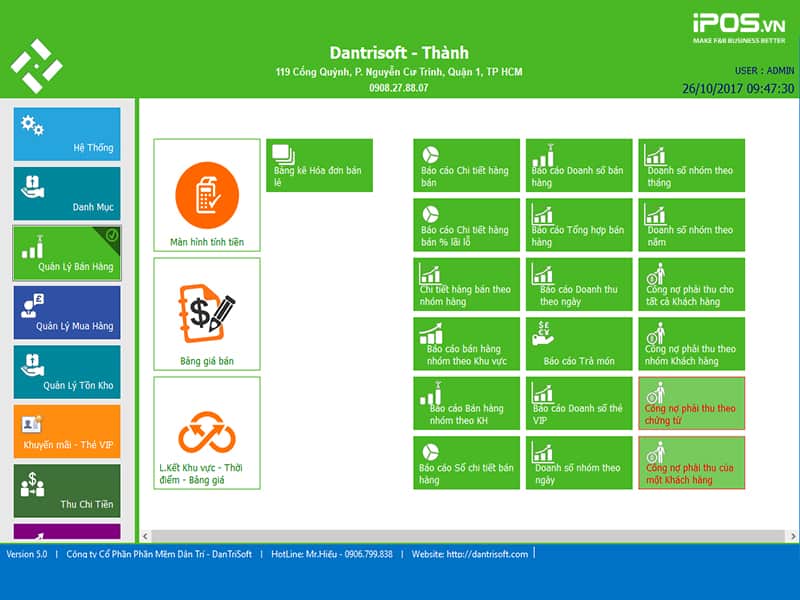Click the L.Kết Khu vực - Thời điểm icon
This screenshot has width=800, height=600.
(x=206, y=433)
